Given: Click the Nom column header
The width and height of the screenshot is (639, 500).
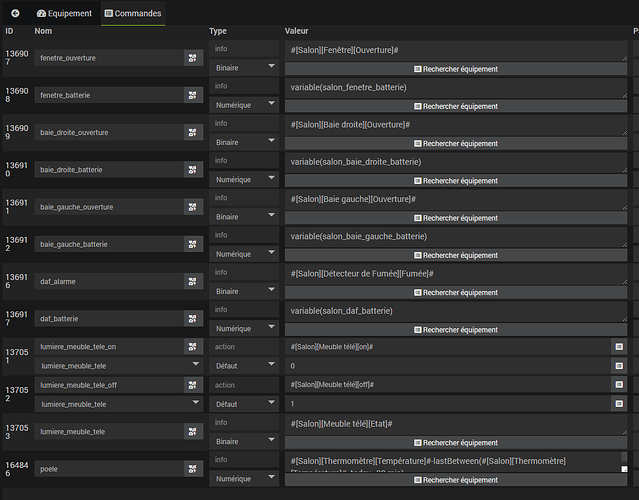Looking at the screenshot, I should pos(43,31).
